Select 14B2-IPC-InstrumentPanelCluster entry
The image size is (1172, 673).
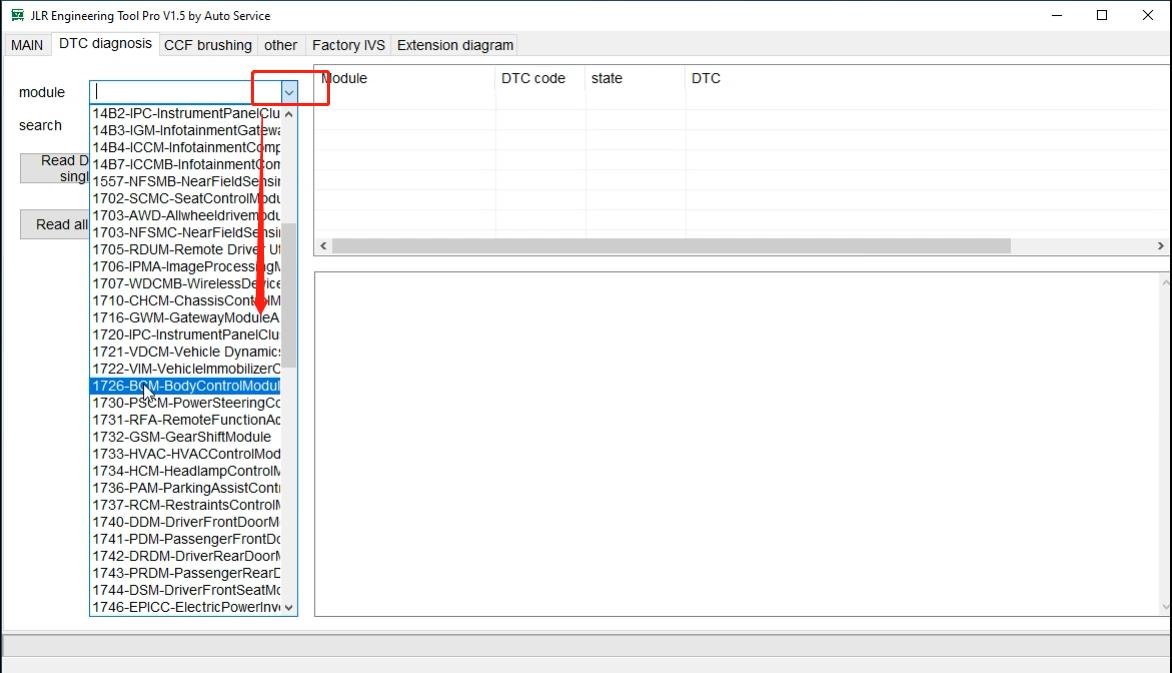click(x=185, y=114)
